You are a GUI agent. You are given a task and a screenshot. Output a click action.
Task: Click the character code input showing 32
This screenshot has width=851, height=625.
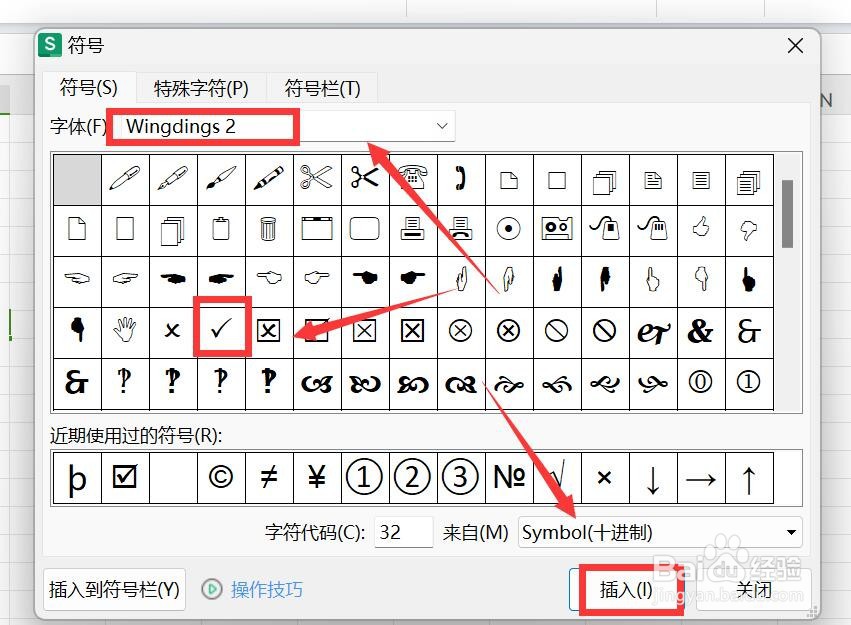(x=403, y=533)
